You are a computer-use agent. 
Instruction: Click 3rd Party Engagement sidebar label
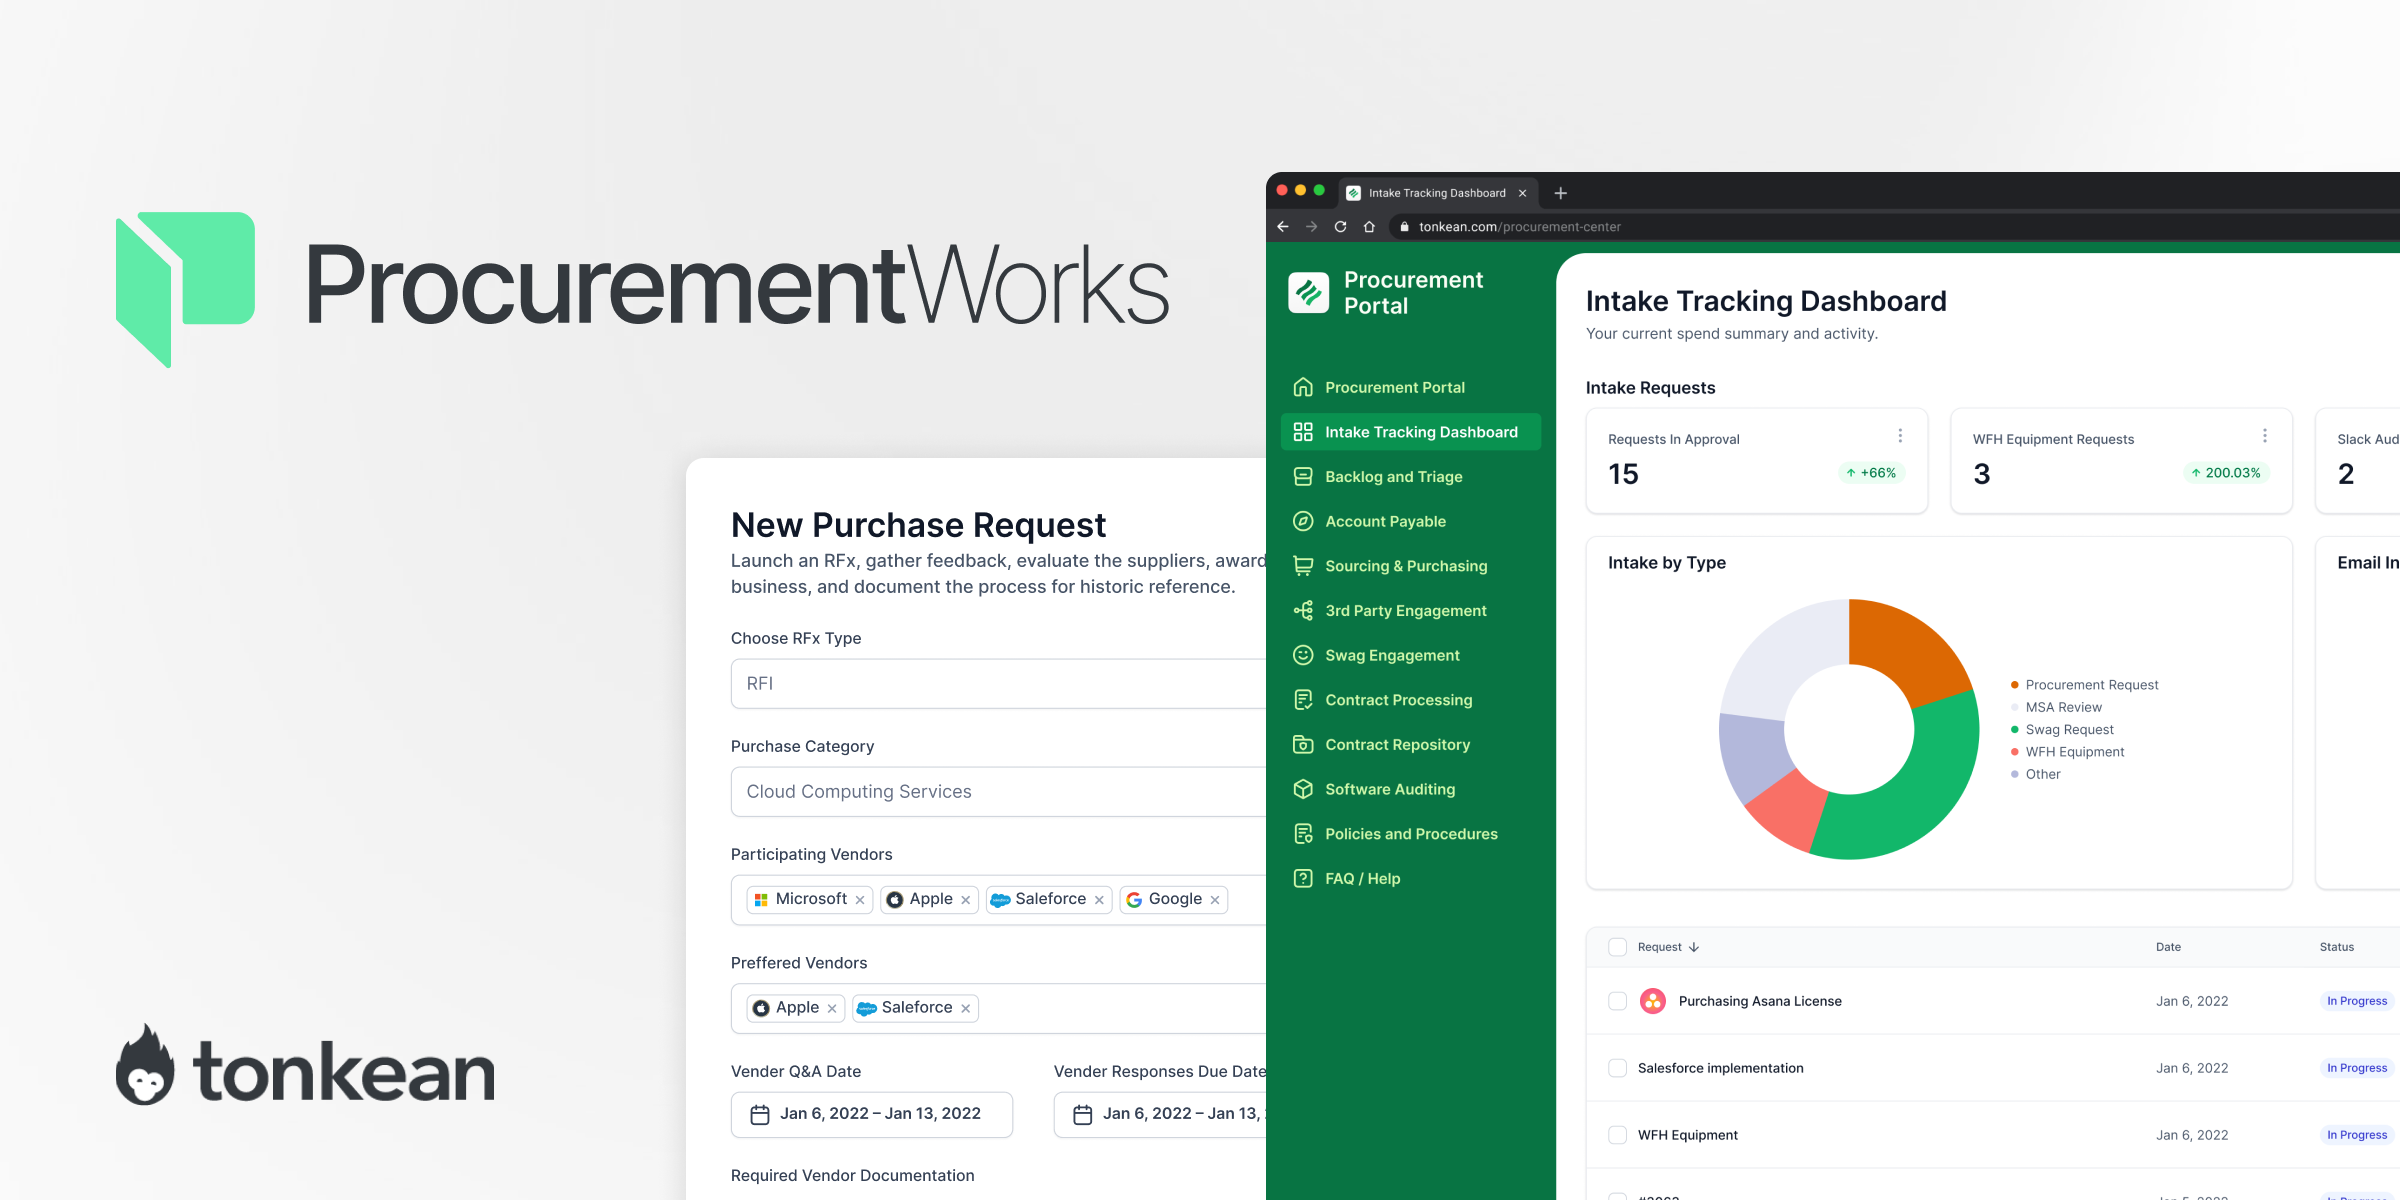tap(1406, 611)
